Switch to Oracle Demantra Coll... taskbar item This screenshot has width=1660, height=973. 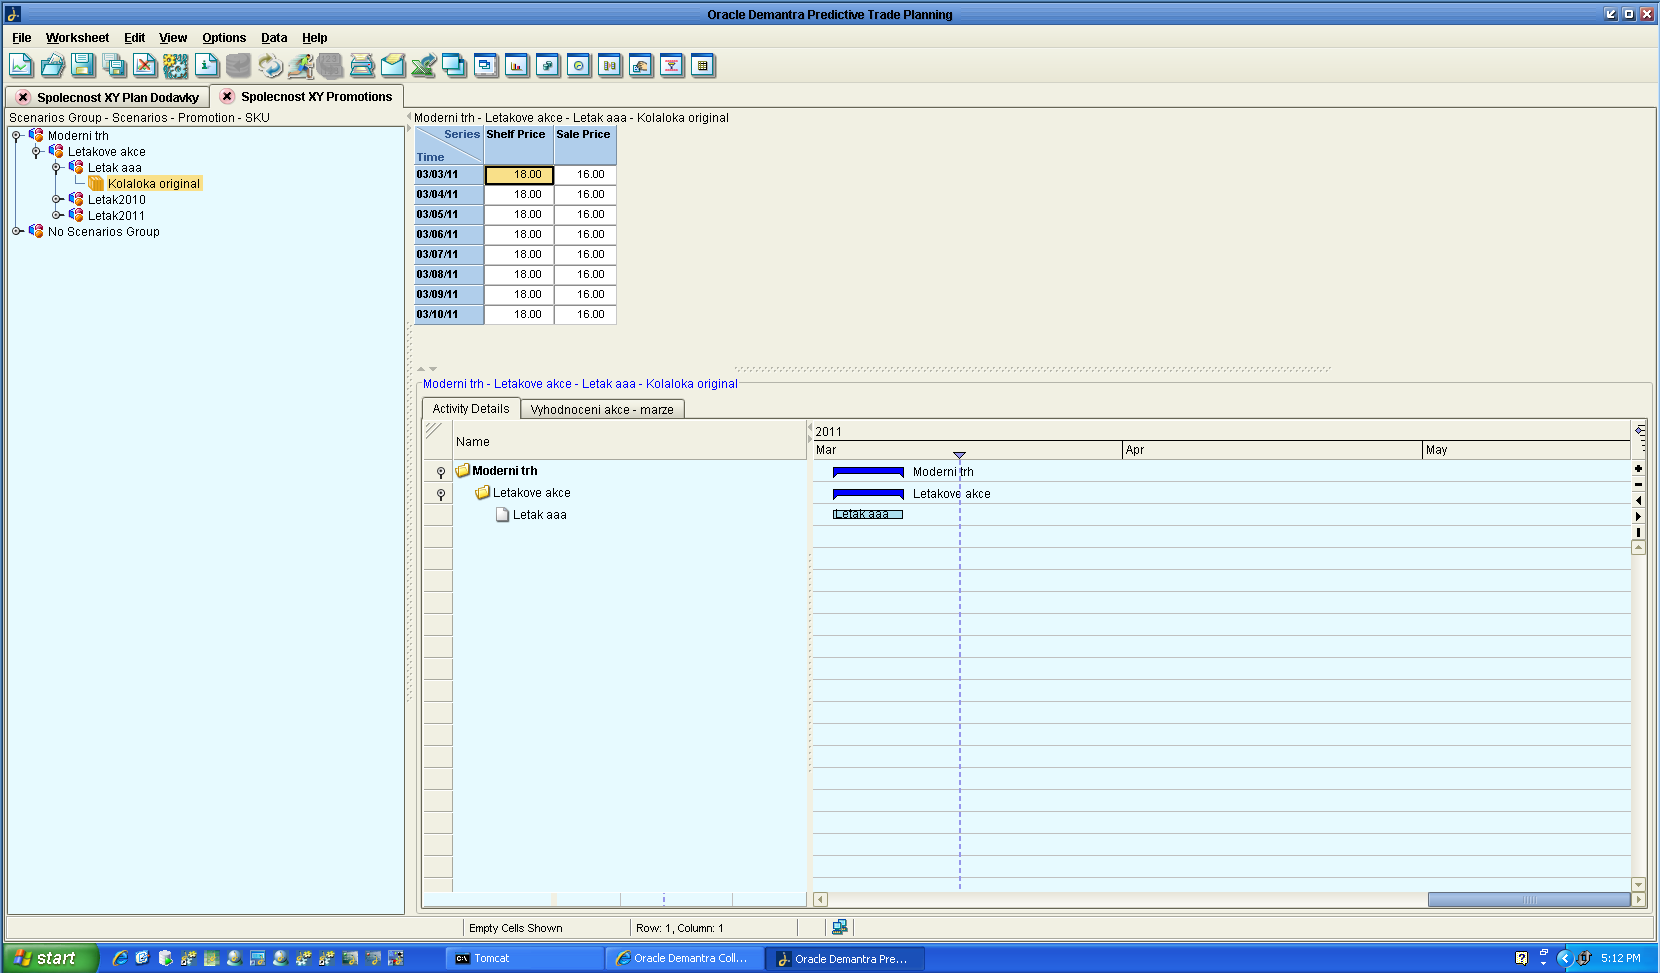click(685, 958)
